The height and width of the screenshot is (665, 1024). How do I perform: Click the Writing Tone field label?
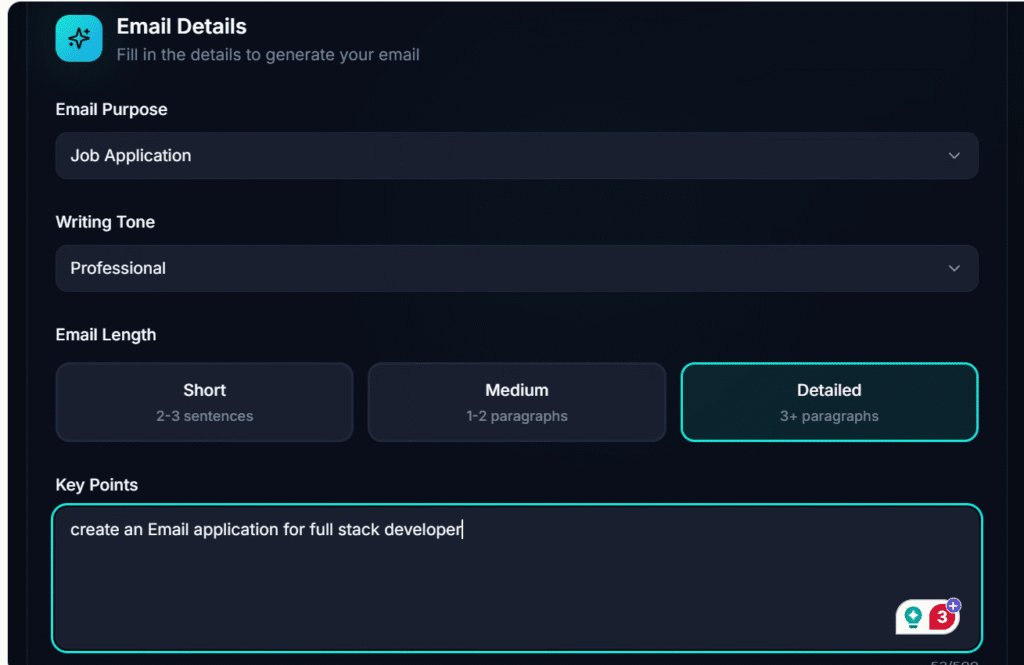pos(105,222)
